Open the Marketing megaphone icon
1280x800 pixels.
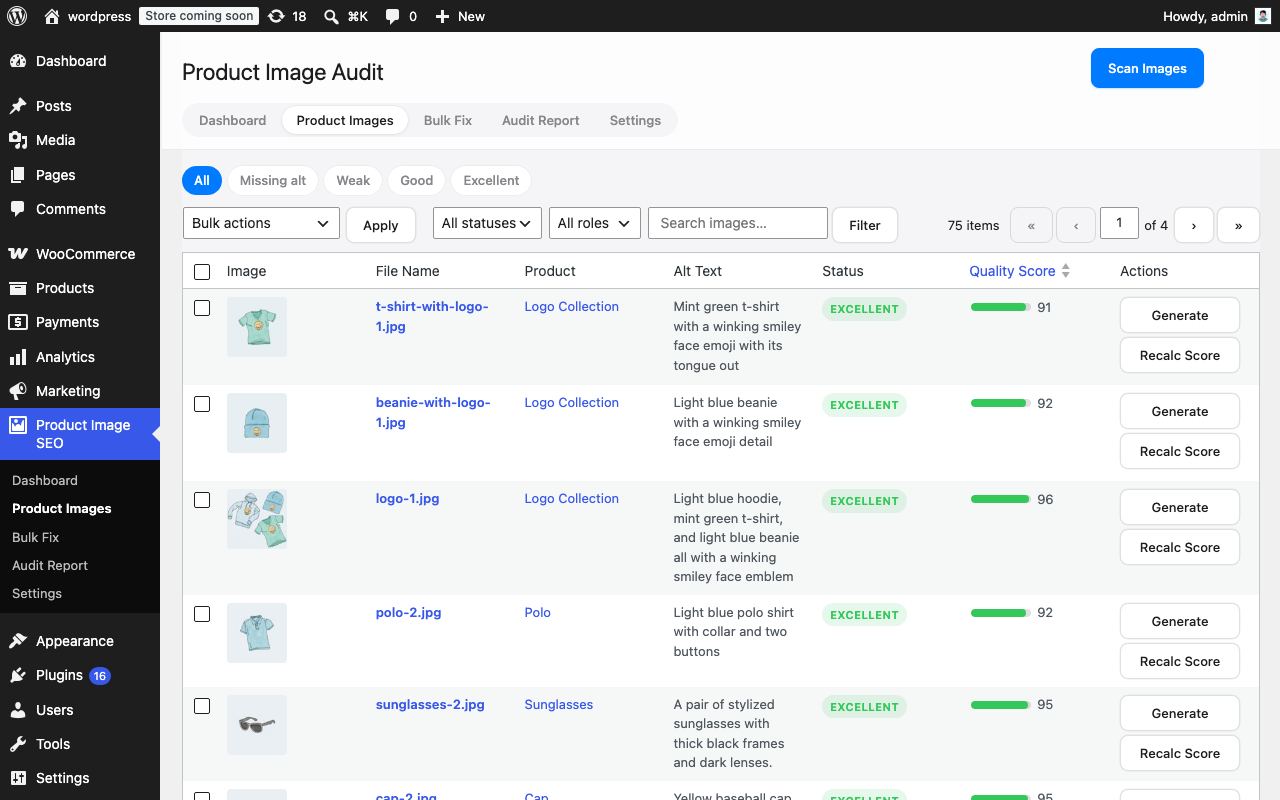(18, 391)
